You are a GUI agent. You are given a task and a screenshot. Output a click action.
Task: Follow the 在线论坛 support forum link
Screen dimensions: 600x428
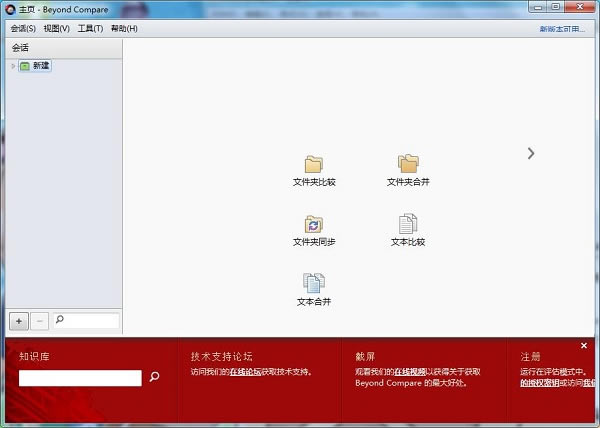245,372
